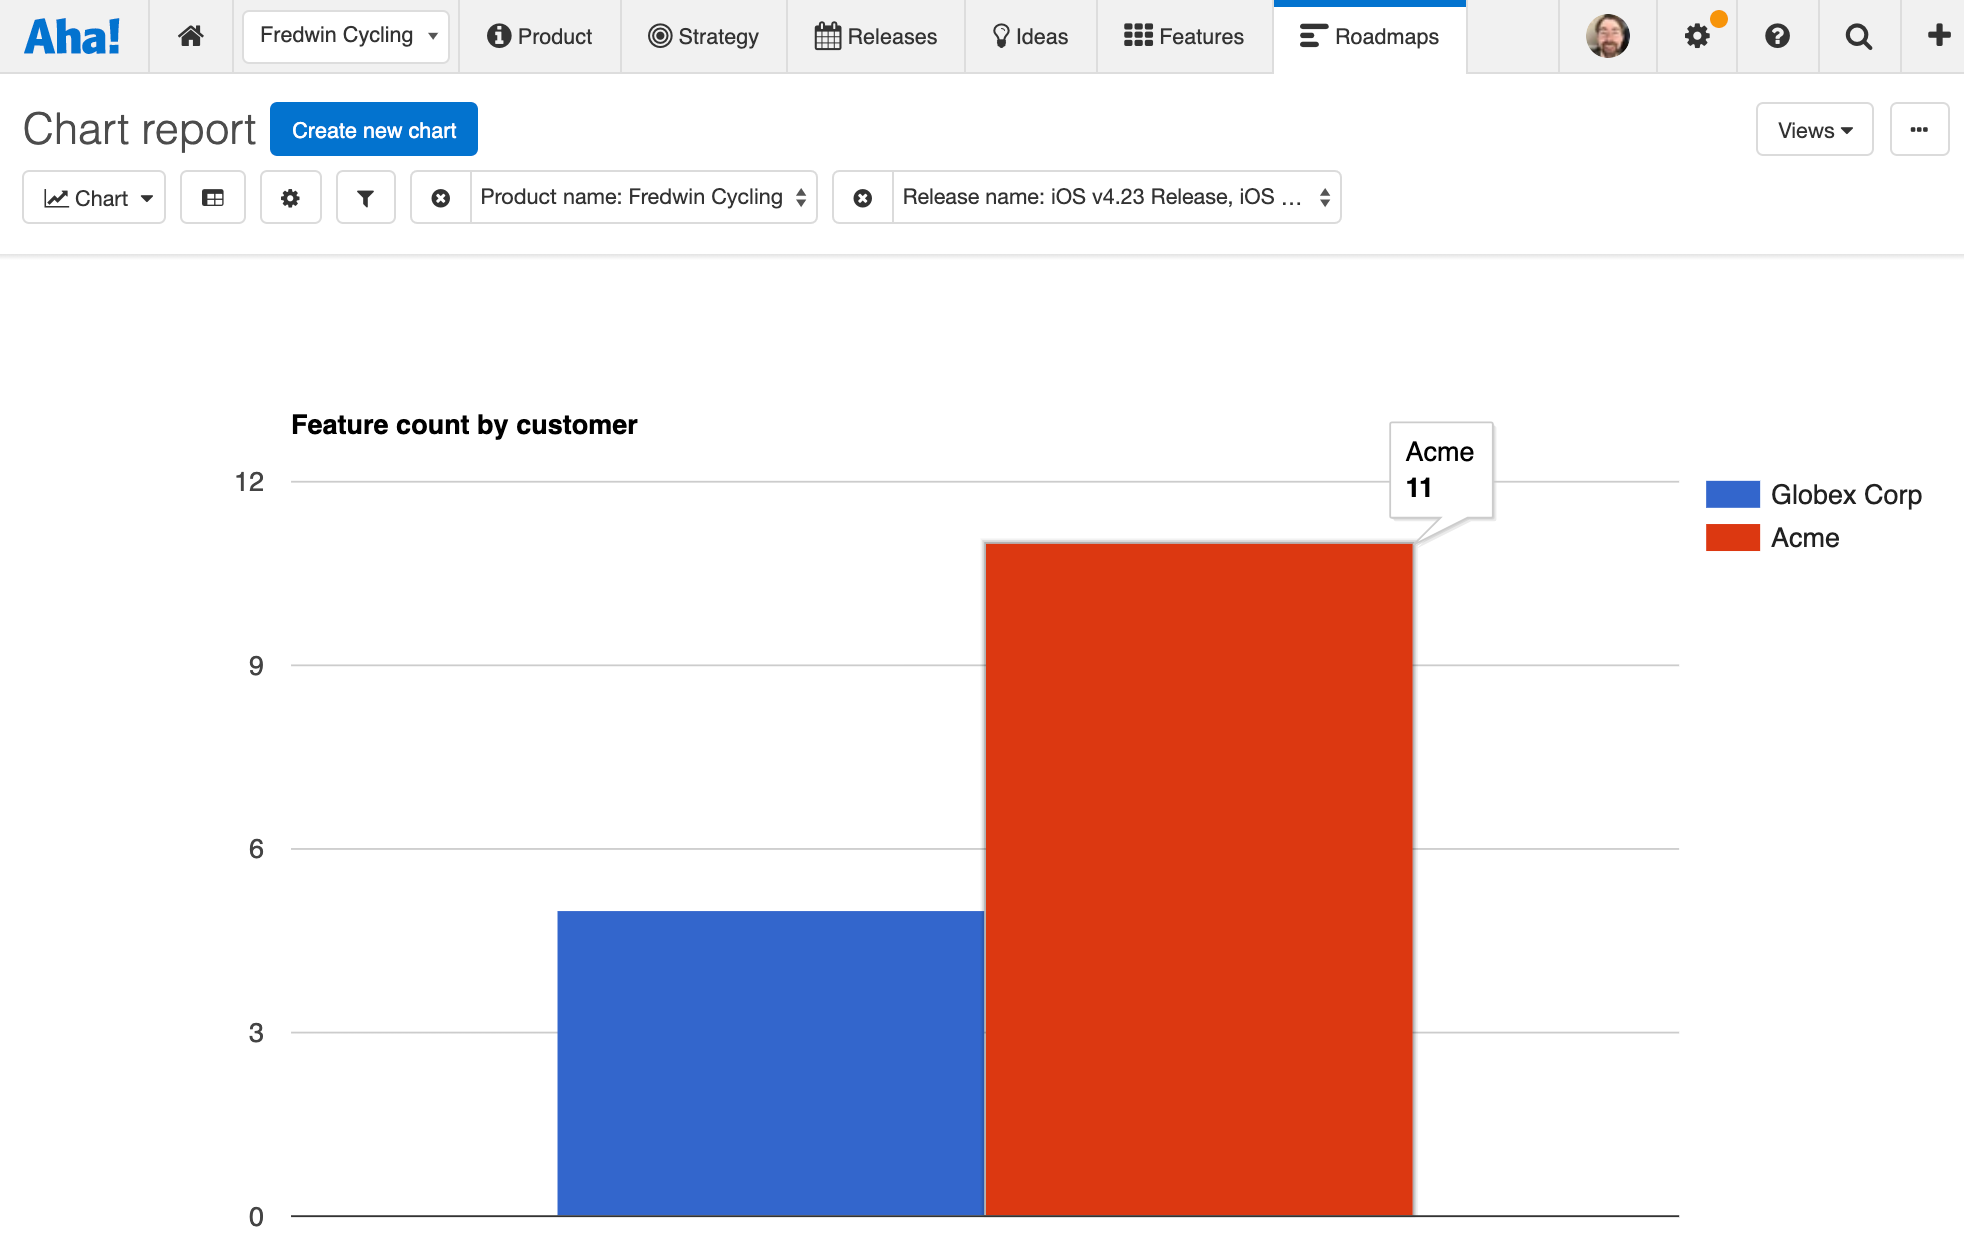This screenshot has height=1242, width=1964.
Task: Switch to the Releases tab
Action: pyautogui.click(x=876, y=37)
